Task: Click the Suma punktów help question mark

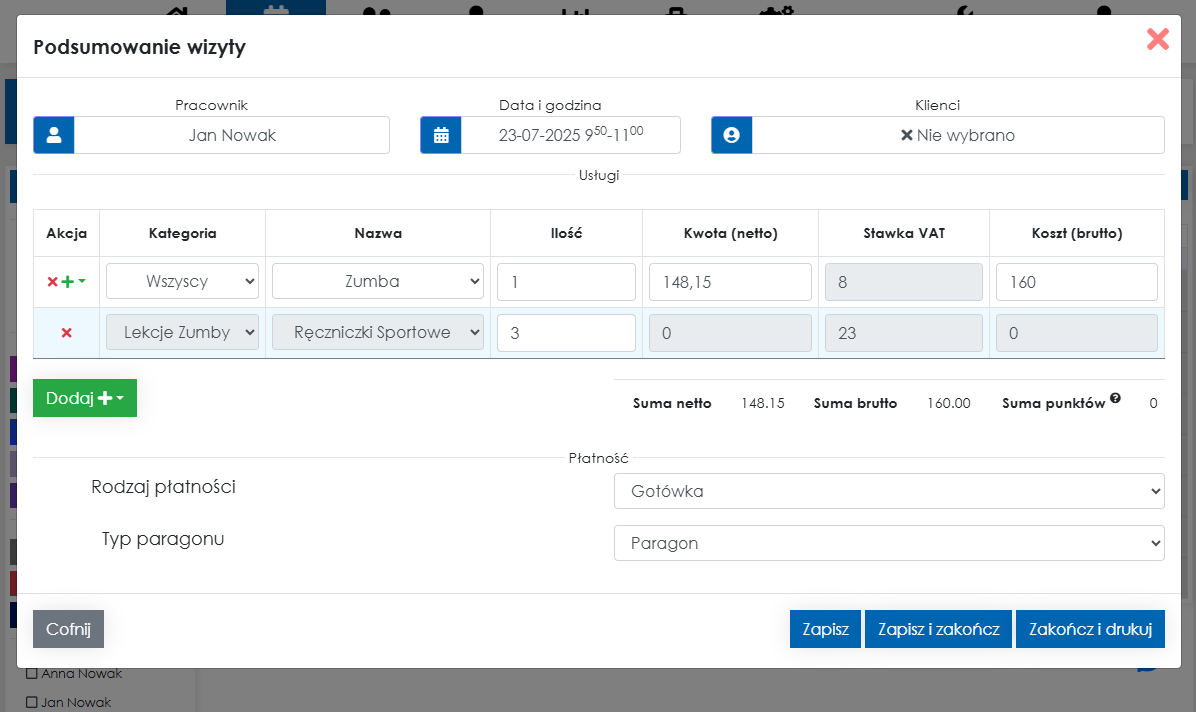Action: click(x=1115, y=398)
